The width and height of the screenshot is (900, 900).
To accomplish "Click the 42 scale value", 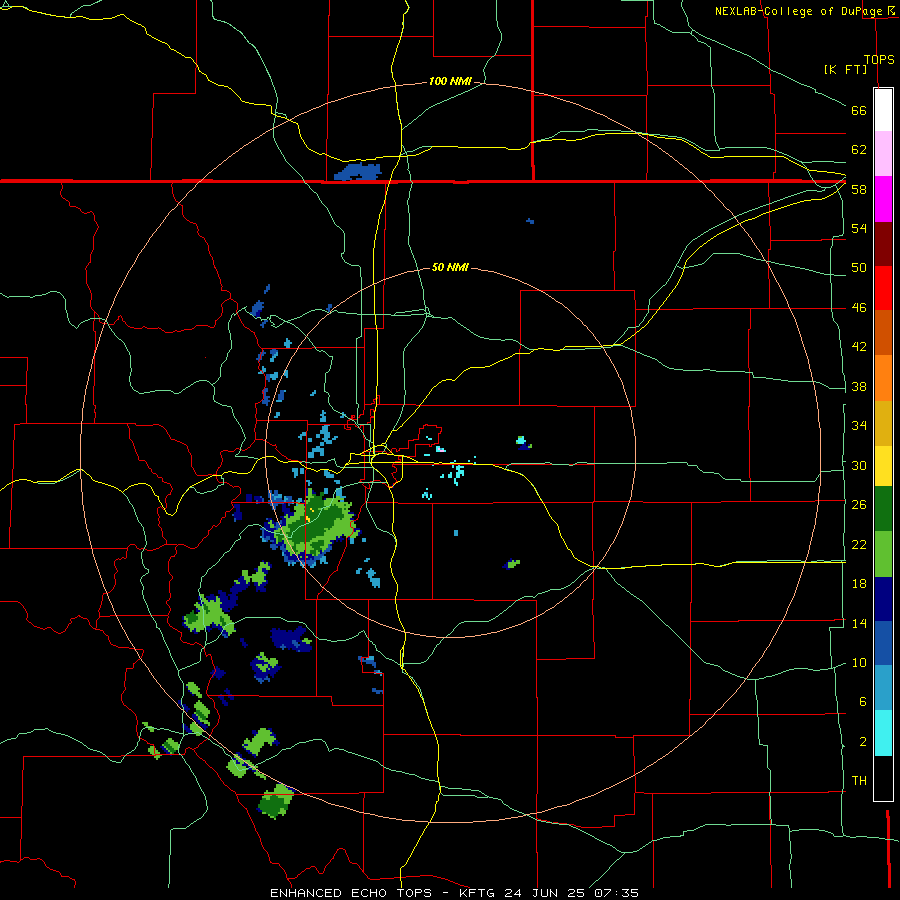I will [x=859, y=347].
